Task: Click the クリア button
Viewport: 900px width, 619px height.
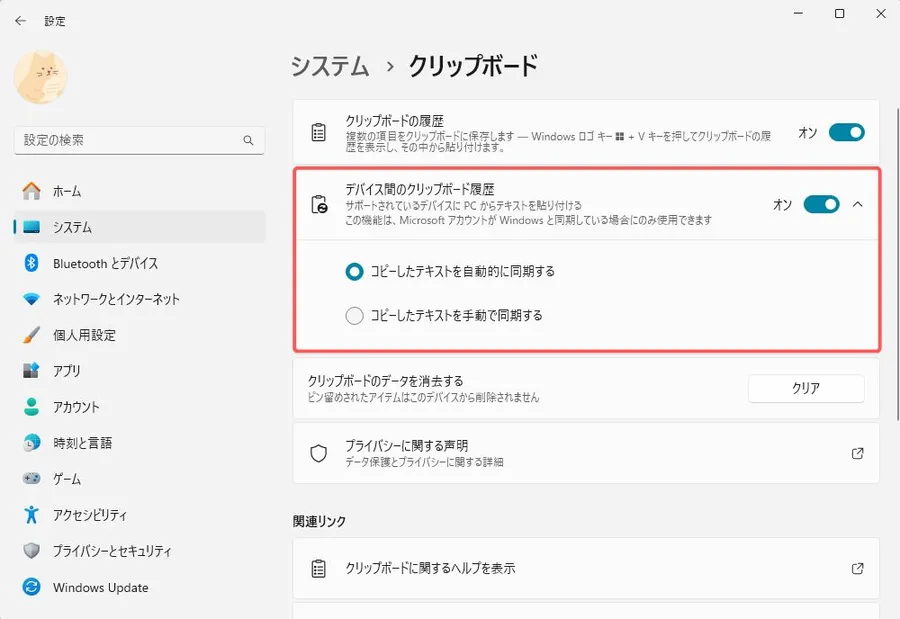Action: tap(805, 389)
